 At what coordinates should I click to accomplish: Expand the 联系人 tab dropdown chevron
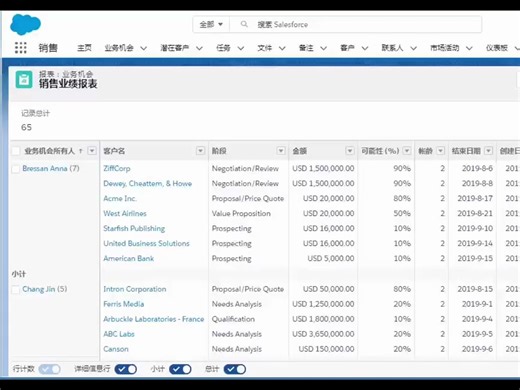(413, 48)
